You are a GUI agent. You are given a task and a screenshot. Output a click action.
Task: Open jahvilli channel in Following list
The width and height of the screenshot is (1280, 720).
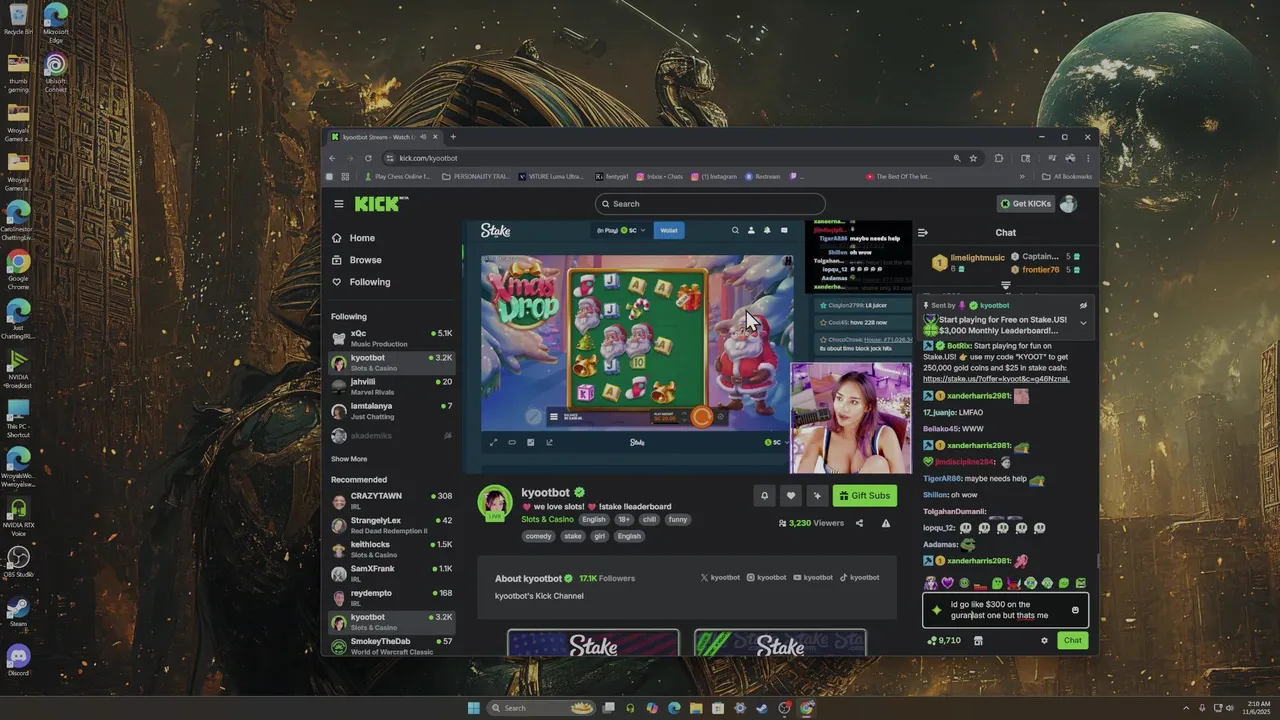point(392,386)
